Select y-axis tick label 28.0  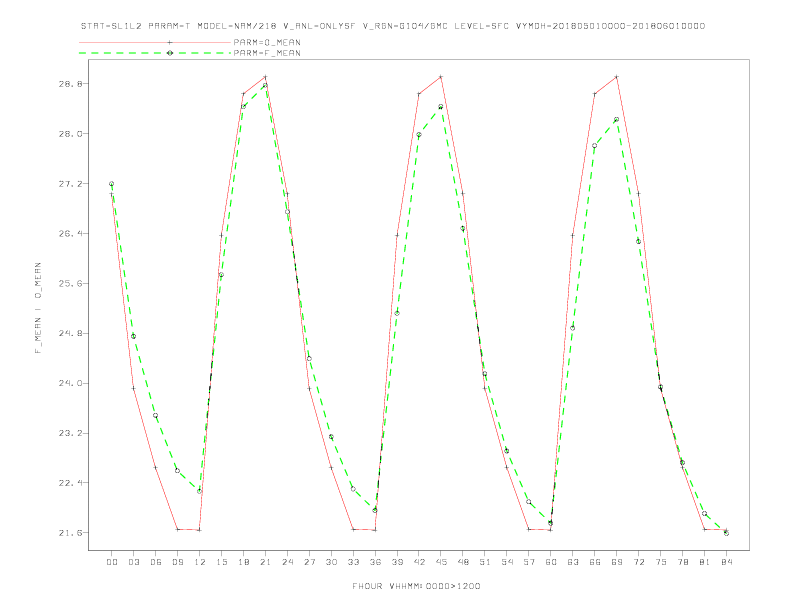[71, 134]
